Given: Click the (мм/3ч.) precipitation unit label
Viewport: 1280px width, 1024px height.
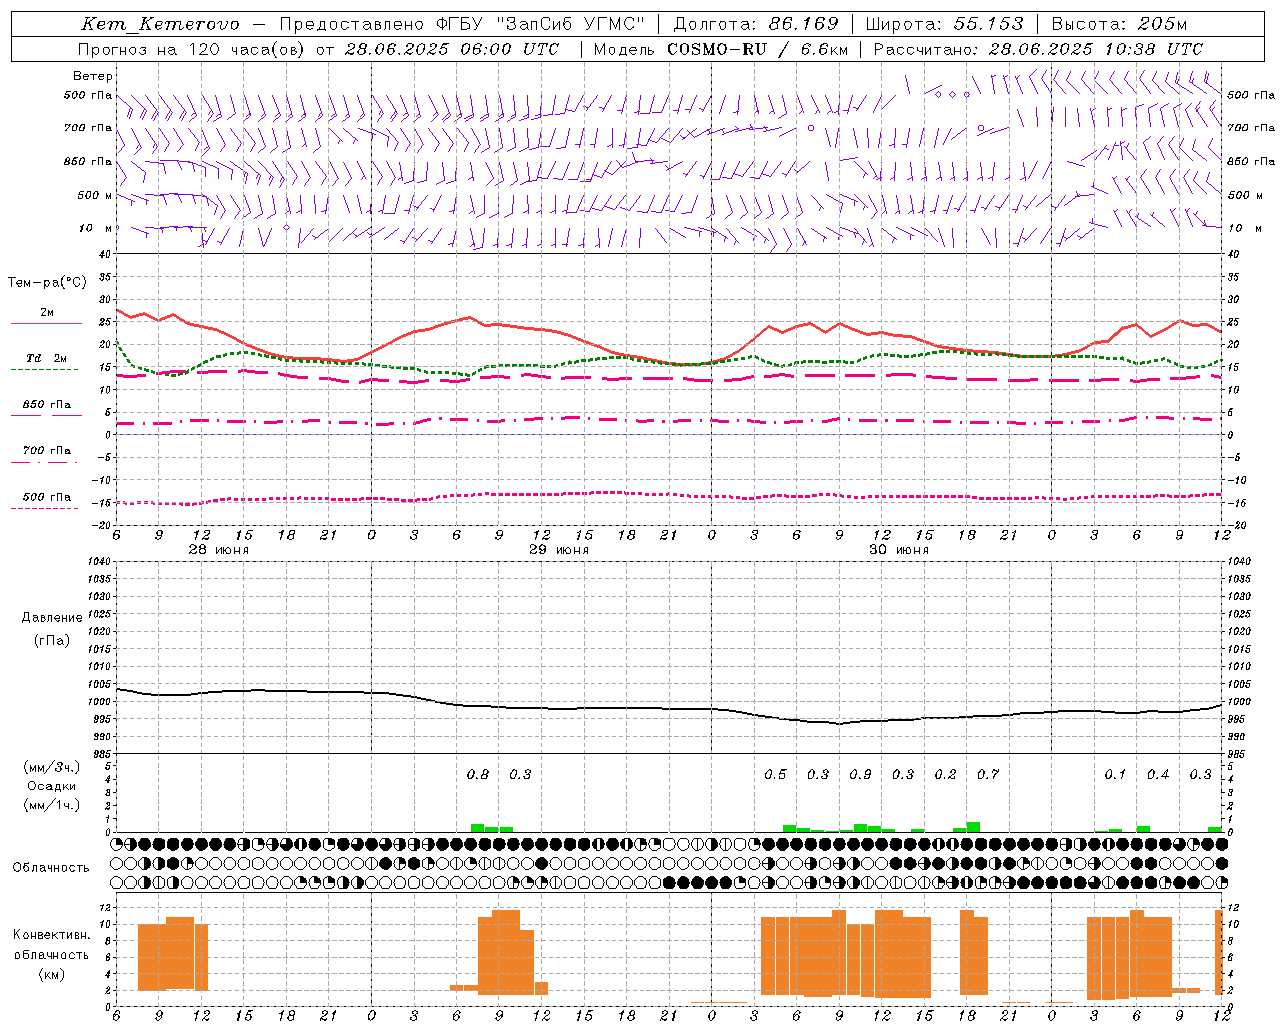Looking at the screenshot, I should 52,768.
